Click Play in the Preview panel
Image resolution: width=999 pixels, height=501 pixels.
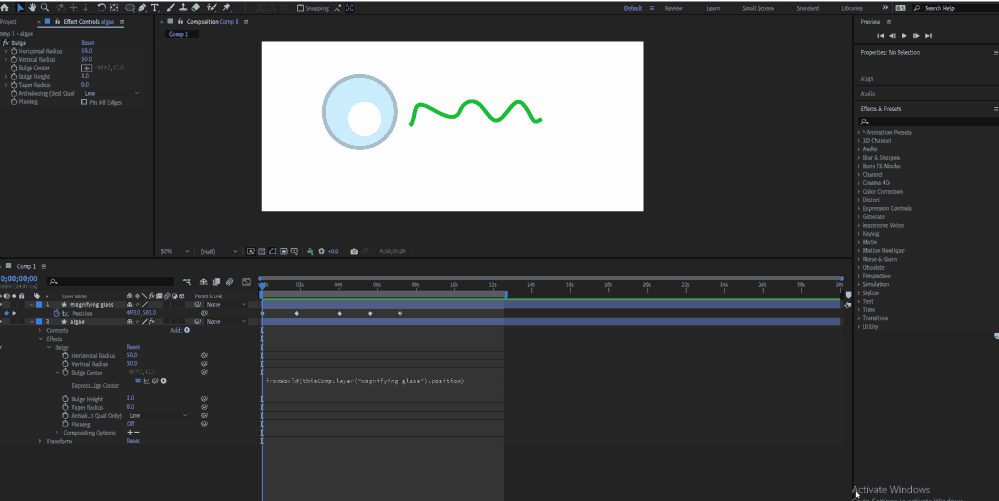coord(904,36)
